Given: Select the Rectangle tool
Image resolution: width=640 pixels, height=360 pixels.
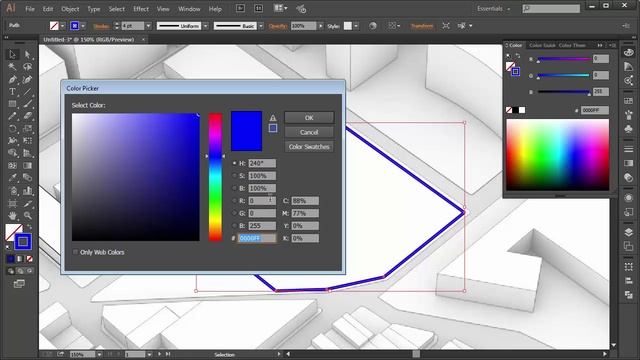Looking at the screenshot, I should [x=12, y=104].
